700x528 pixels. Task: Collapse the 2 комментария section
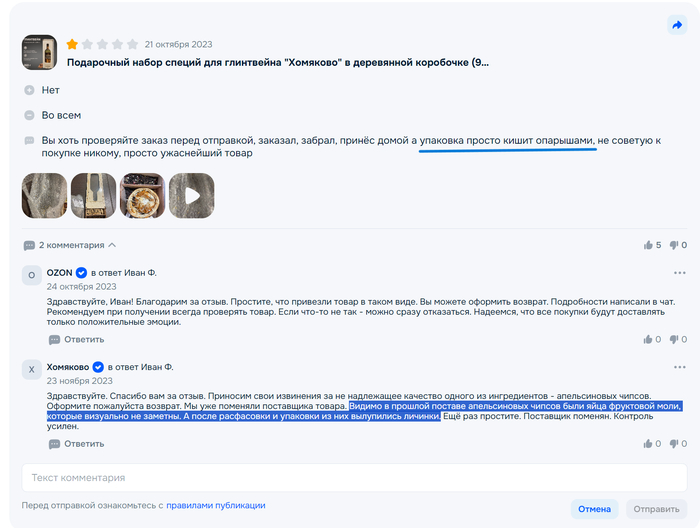[70, 245]
